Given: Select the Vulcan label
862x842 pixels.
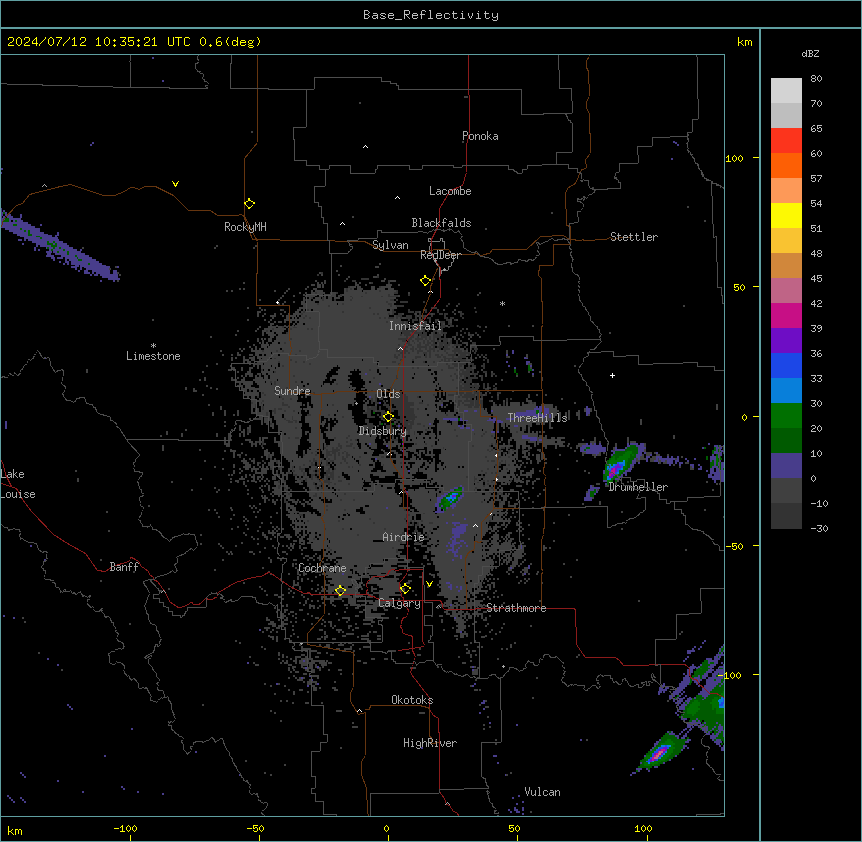Looking at the screenshot, I should pyautogui.click(x=543, y=792).
